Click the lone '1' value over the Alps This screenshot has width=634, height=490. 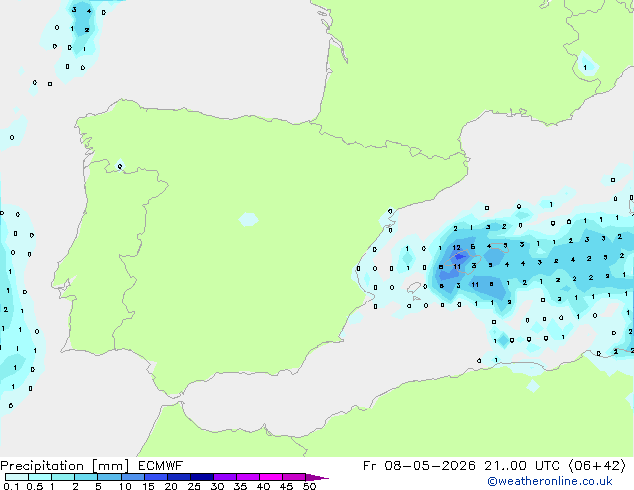click(585, 68)
